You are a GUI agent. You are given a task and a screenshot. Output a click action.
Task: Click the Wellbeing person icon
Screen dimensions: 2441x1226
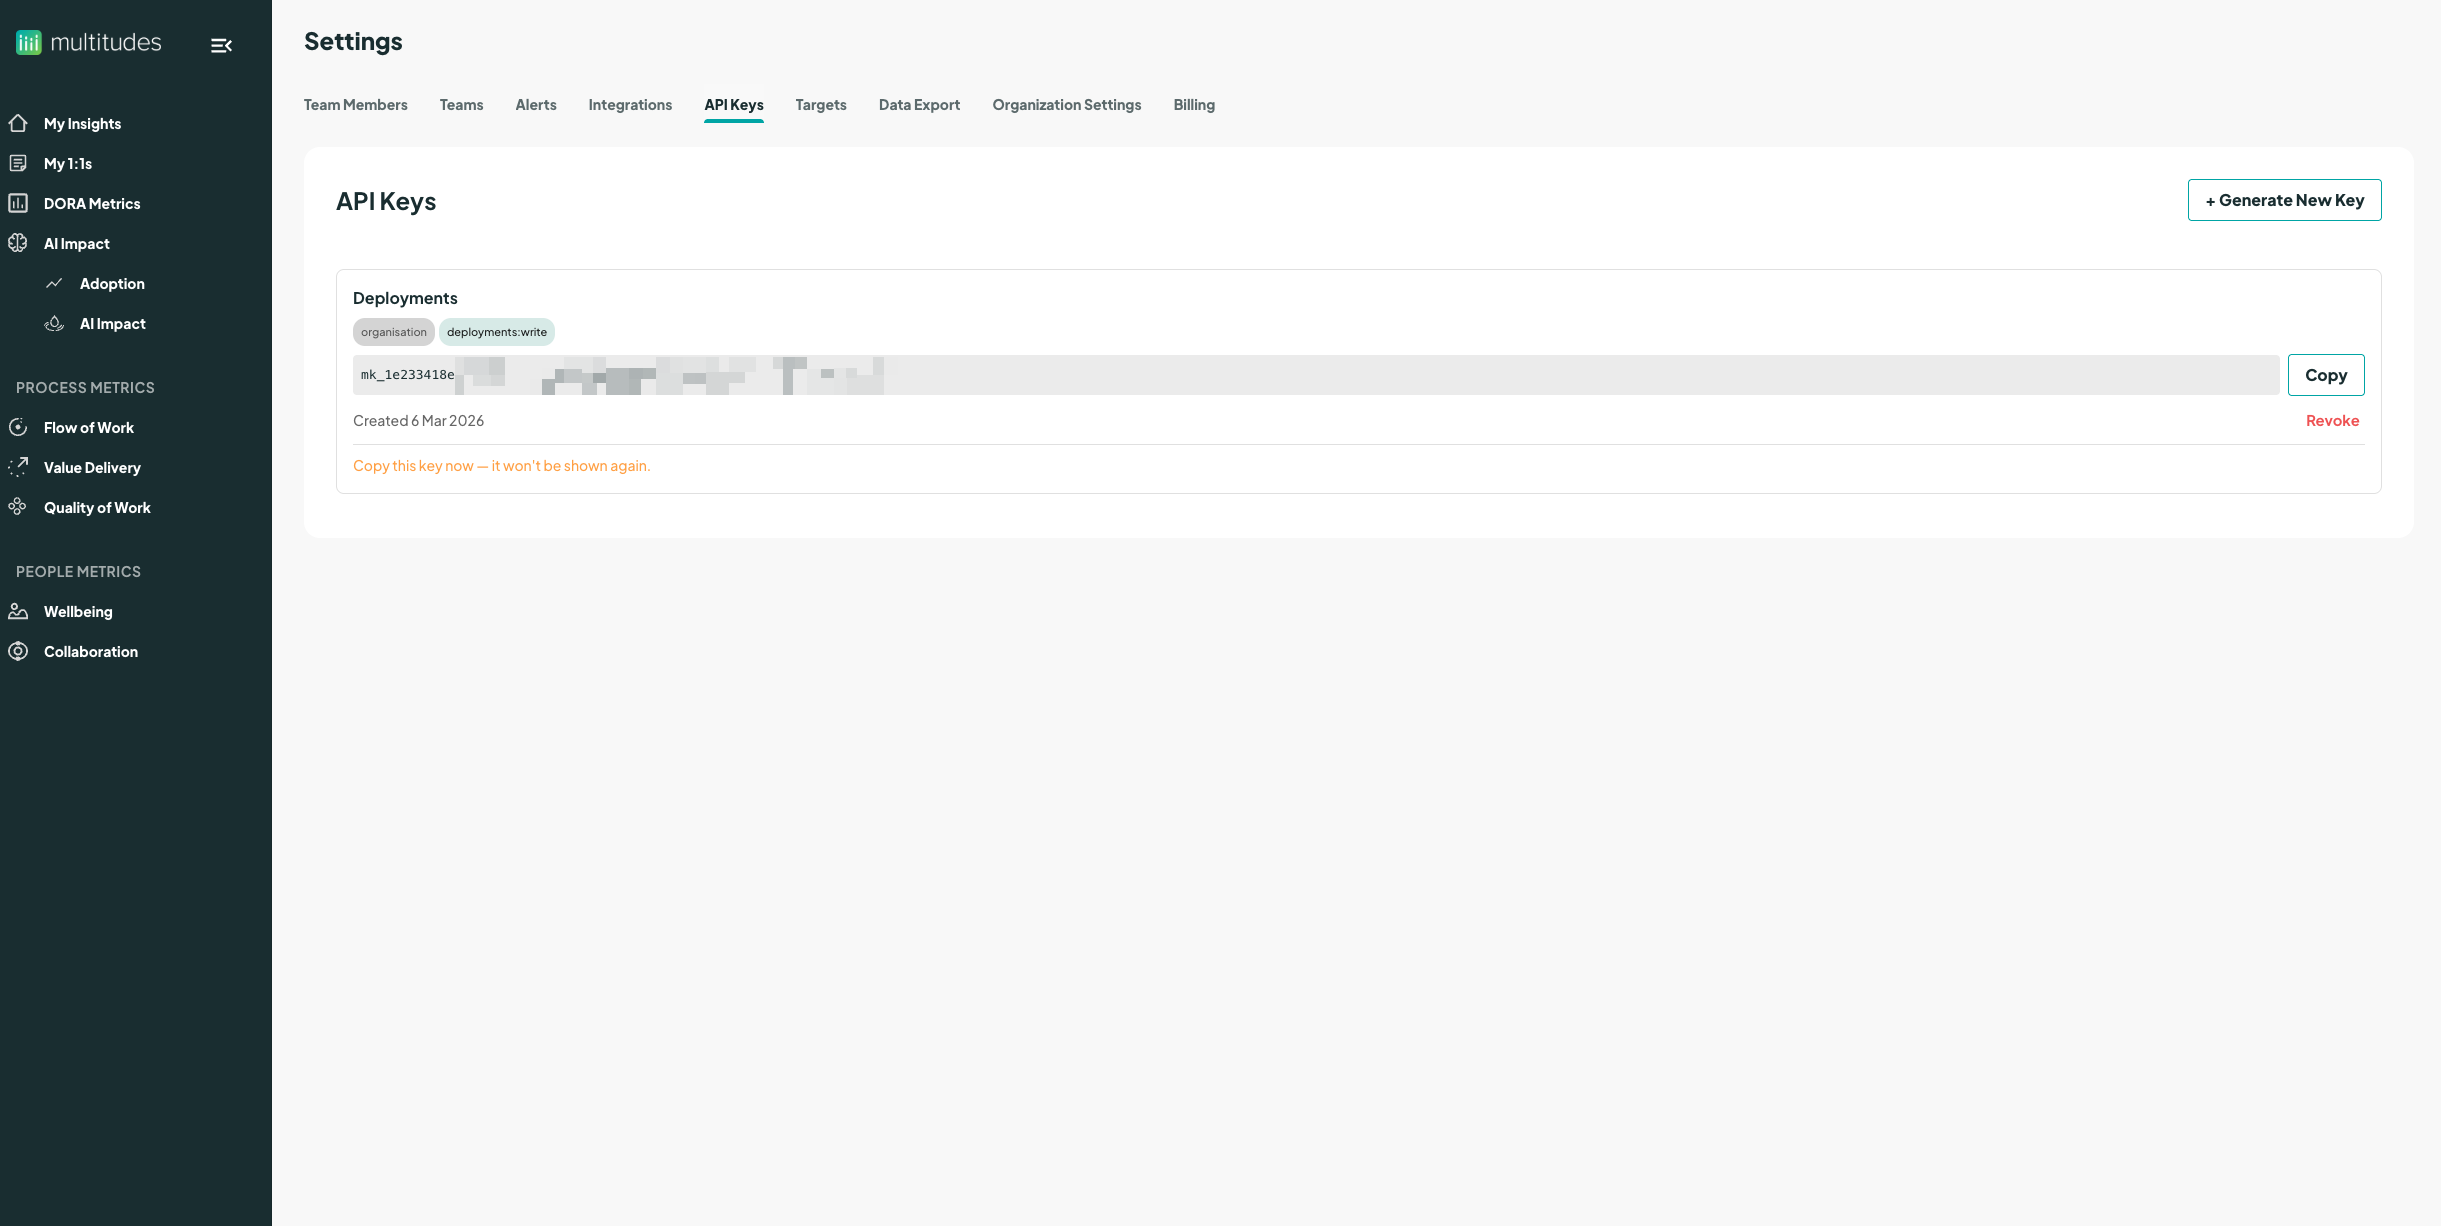point(18,611)
